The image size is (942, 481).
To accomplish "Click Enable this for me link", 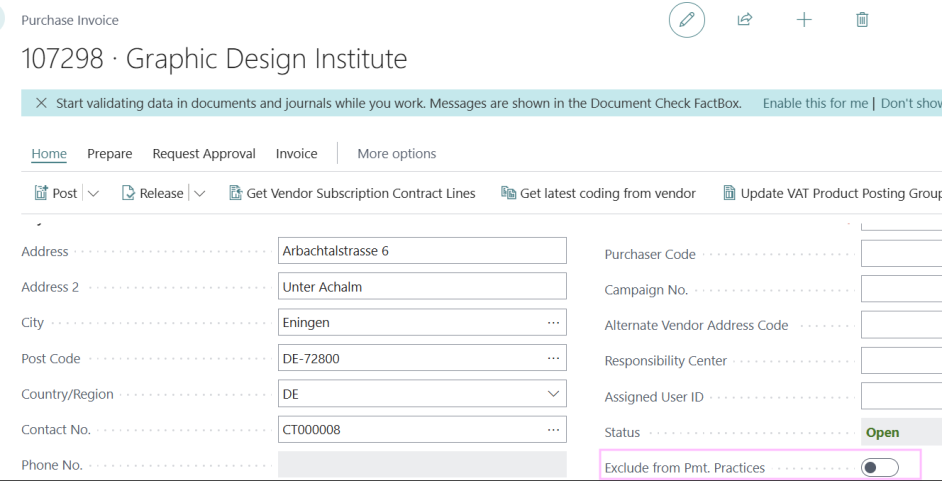I will pyautogui.click(x=815, y=103).
